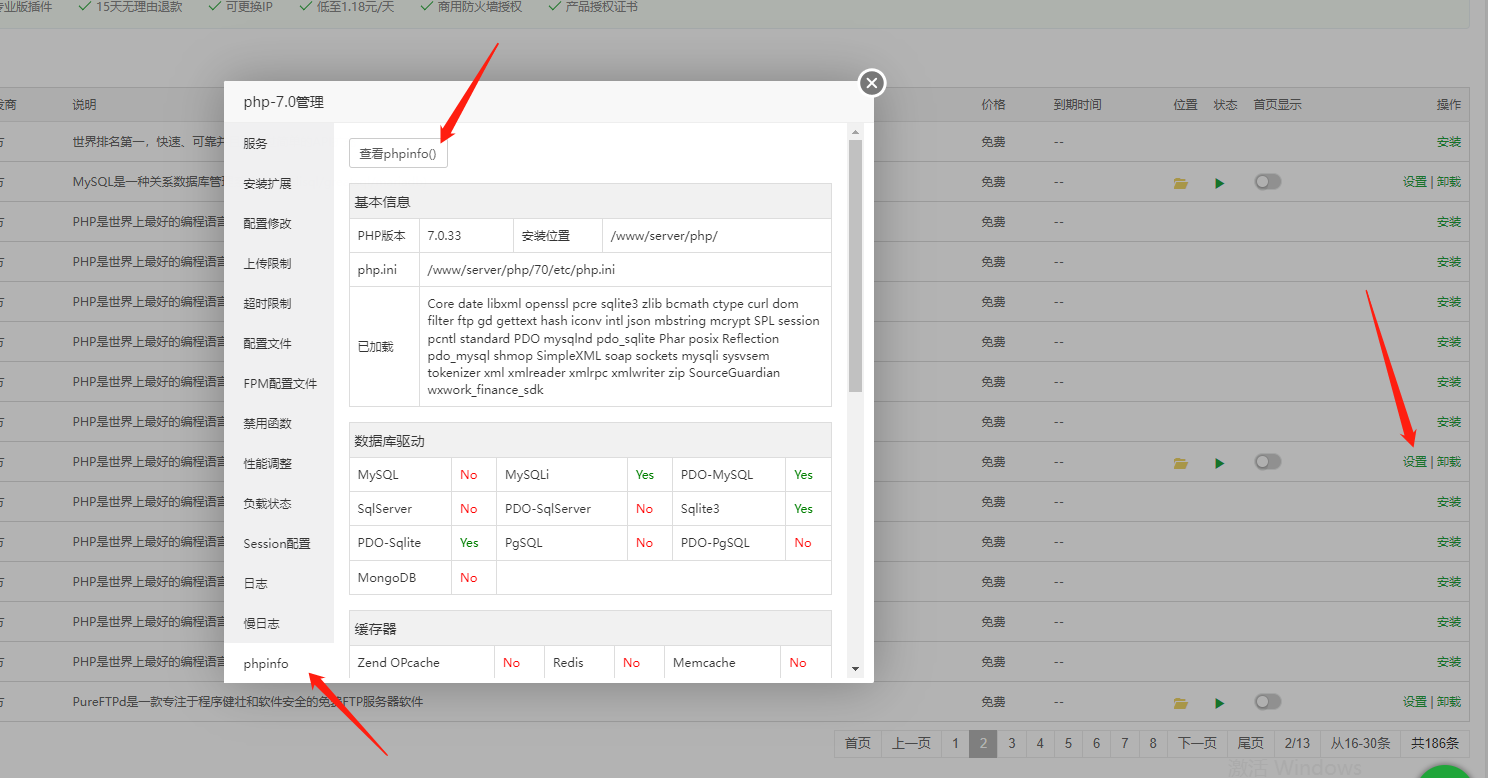Click the php.ini path /www/server/php/70/etc/php.ini
The width and height of the screenshot is (1488, 778).
(521, 270)
